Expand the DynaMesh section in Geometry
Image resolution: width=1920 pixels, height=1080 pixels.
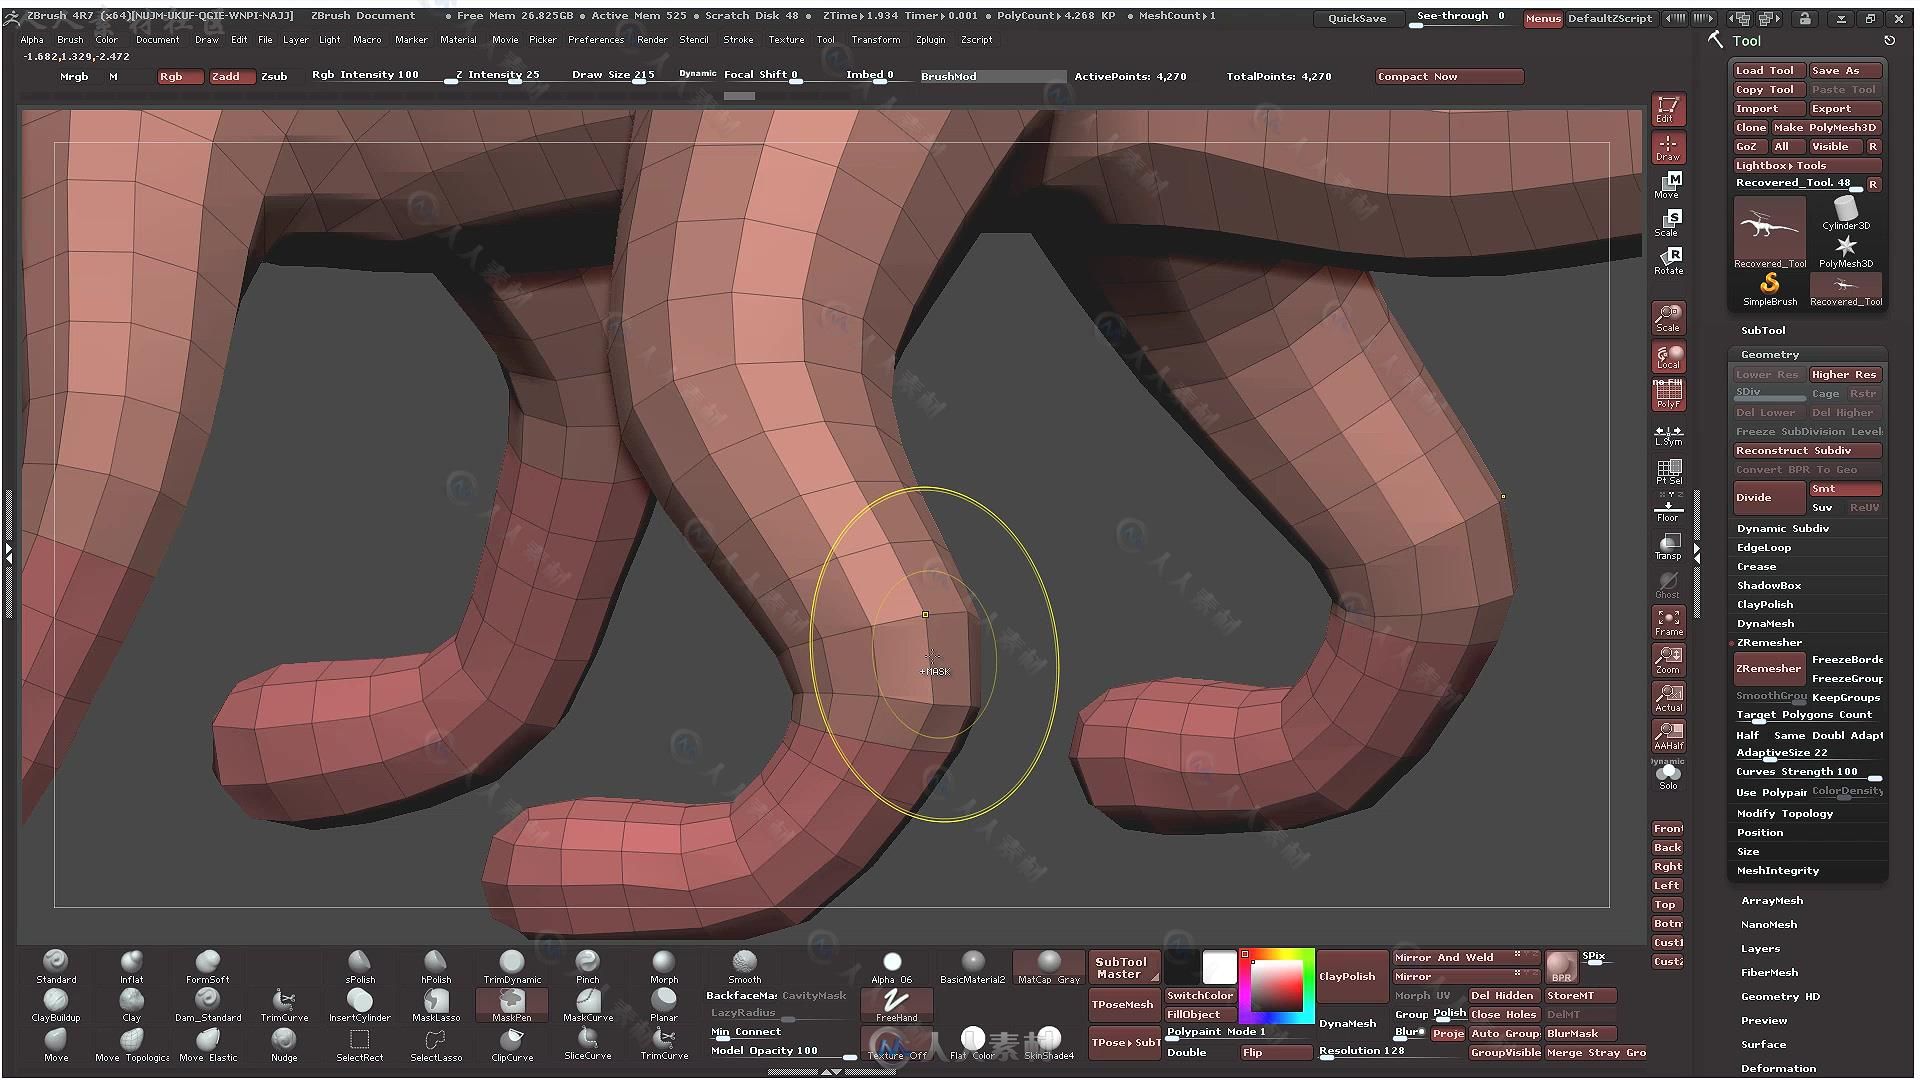(1765, 624)
